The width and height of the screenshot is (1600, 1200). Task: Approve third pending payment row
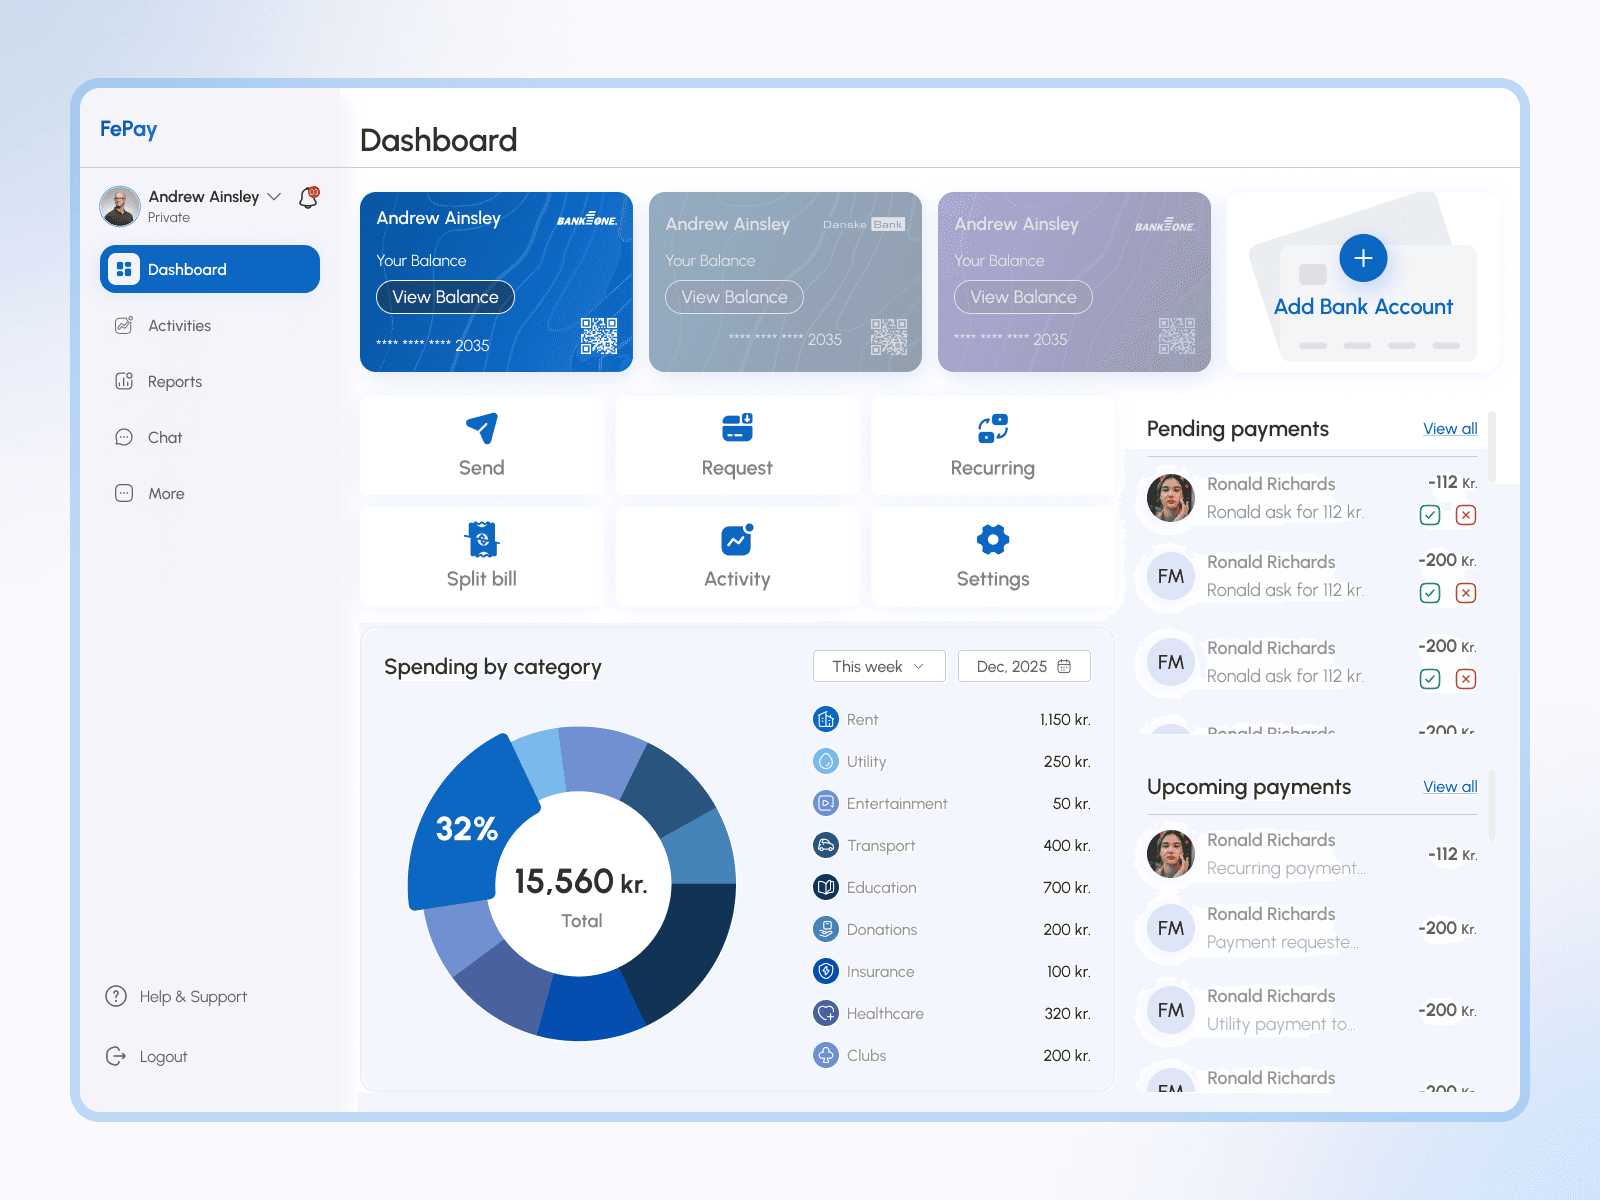(1430, 679)
